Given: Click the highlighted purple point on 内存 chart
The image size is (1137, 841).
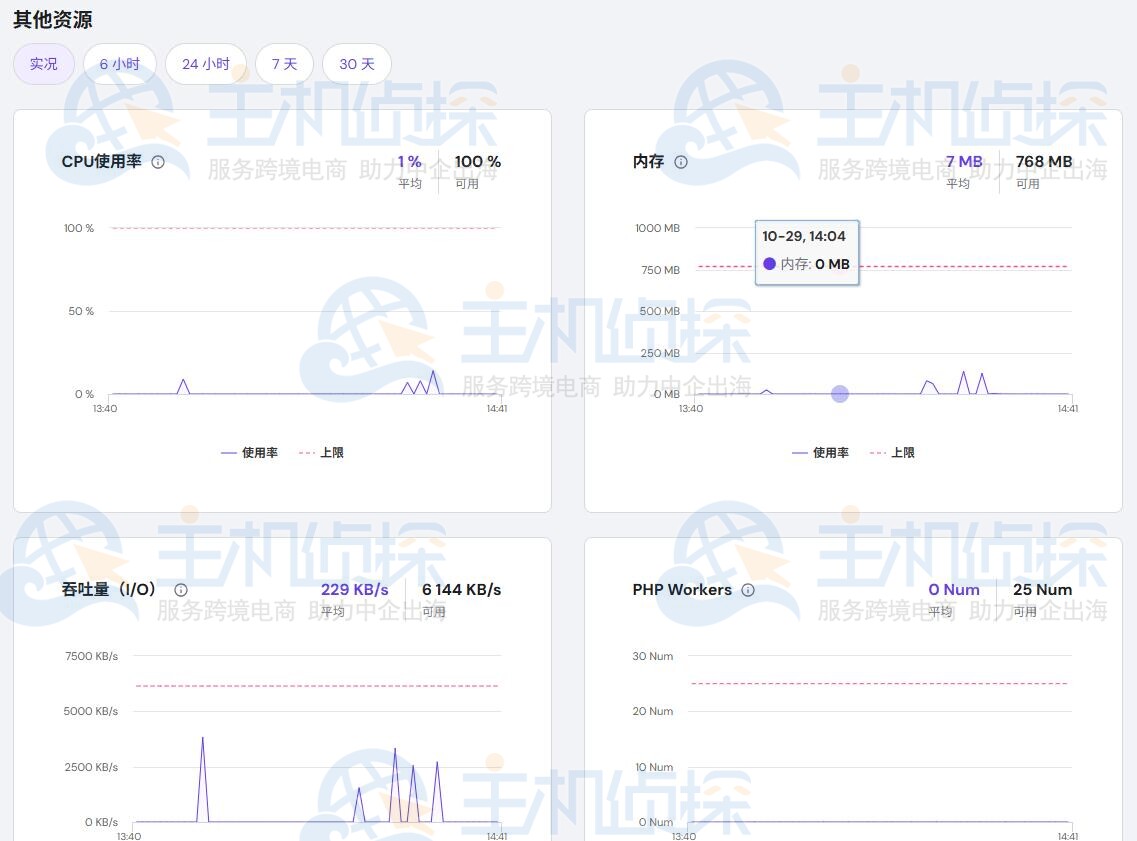Looking at the screenshot, I should tap(840, 394).
